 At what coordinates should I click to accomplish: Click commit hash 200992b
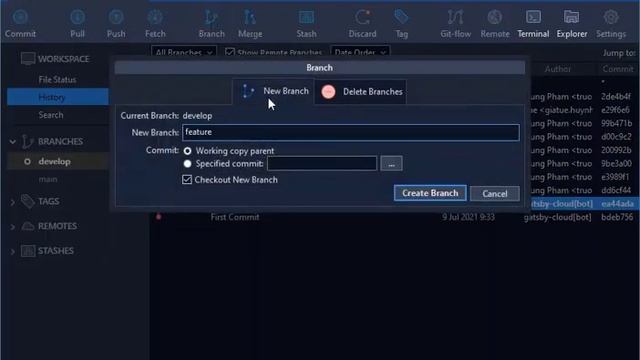[x=616, y=150]
